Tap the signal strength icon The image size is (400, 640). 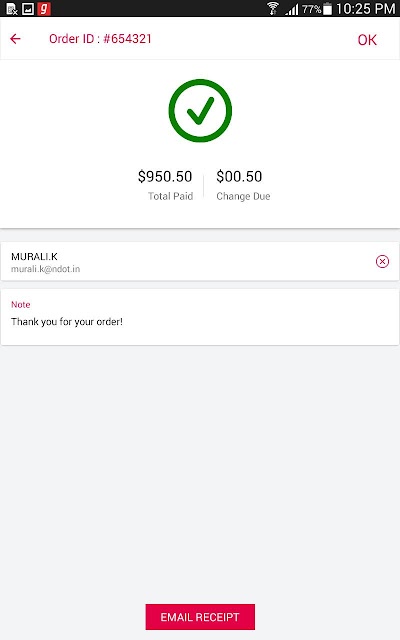(292, 9)
